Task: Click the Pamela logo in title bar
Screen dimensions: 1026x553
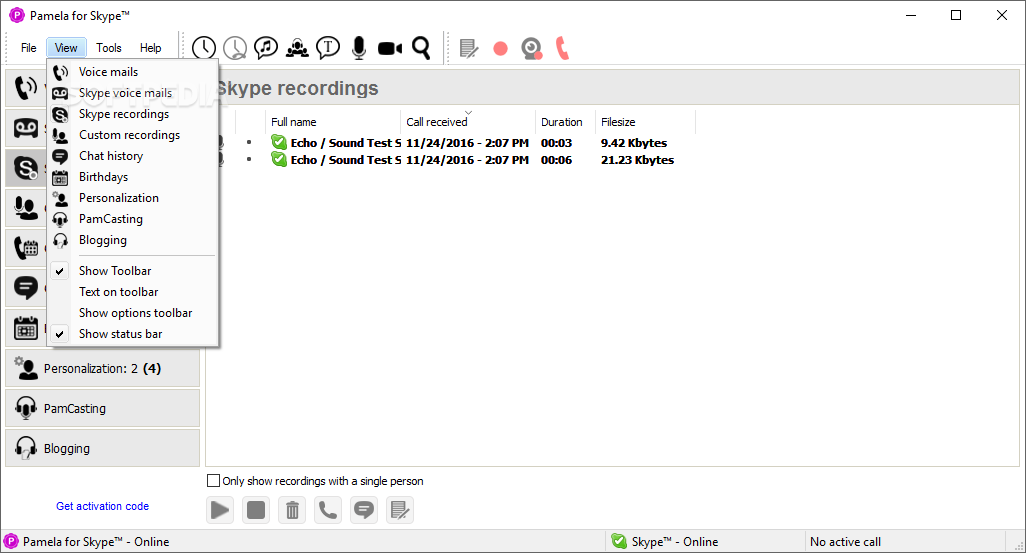Action: (x=16, y=15)
